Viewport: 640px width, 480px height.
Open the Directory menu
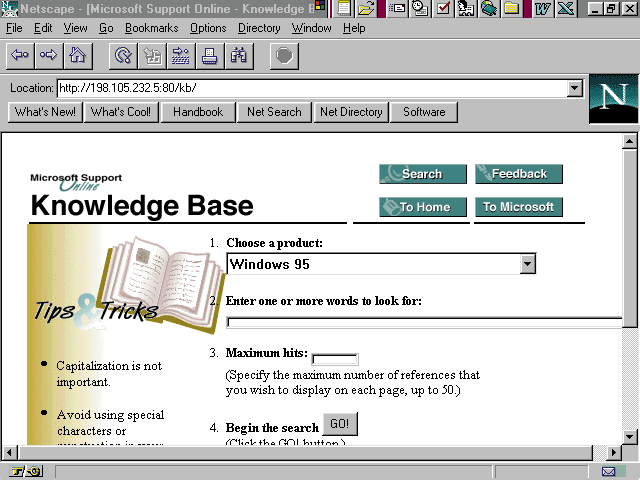click(x=259, y=28)
